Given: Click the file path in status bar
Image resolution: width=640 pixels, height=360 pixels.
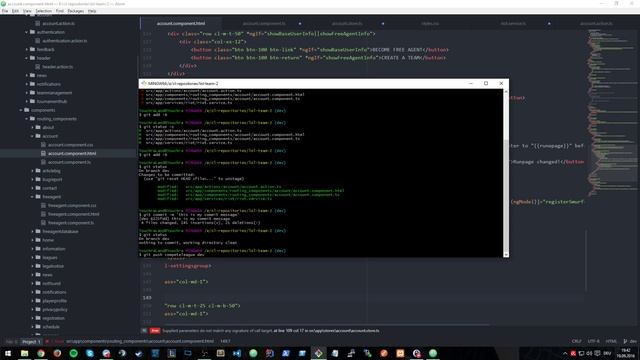Looking at the screenshot, I should (x=140, y=341).
